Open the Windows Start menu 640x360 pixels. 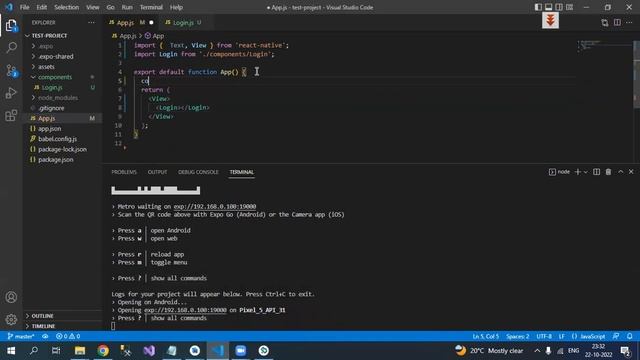tap(11, 351)
